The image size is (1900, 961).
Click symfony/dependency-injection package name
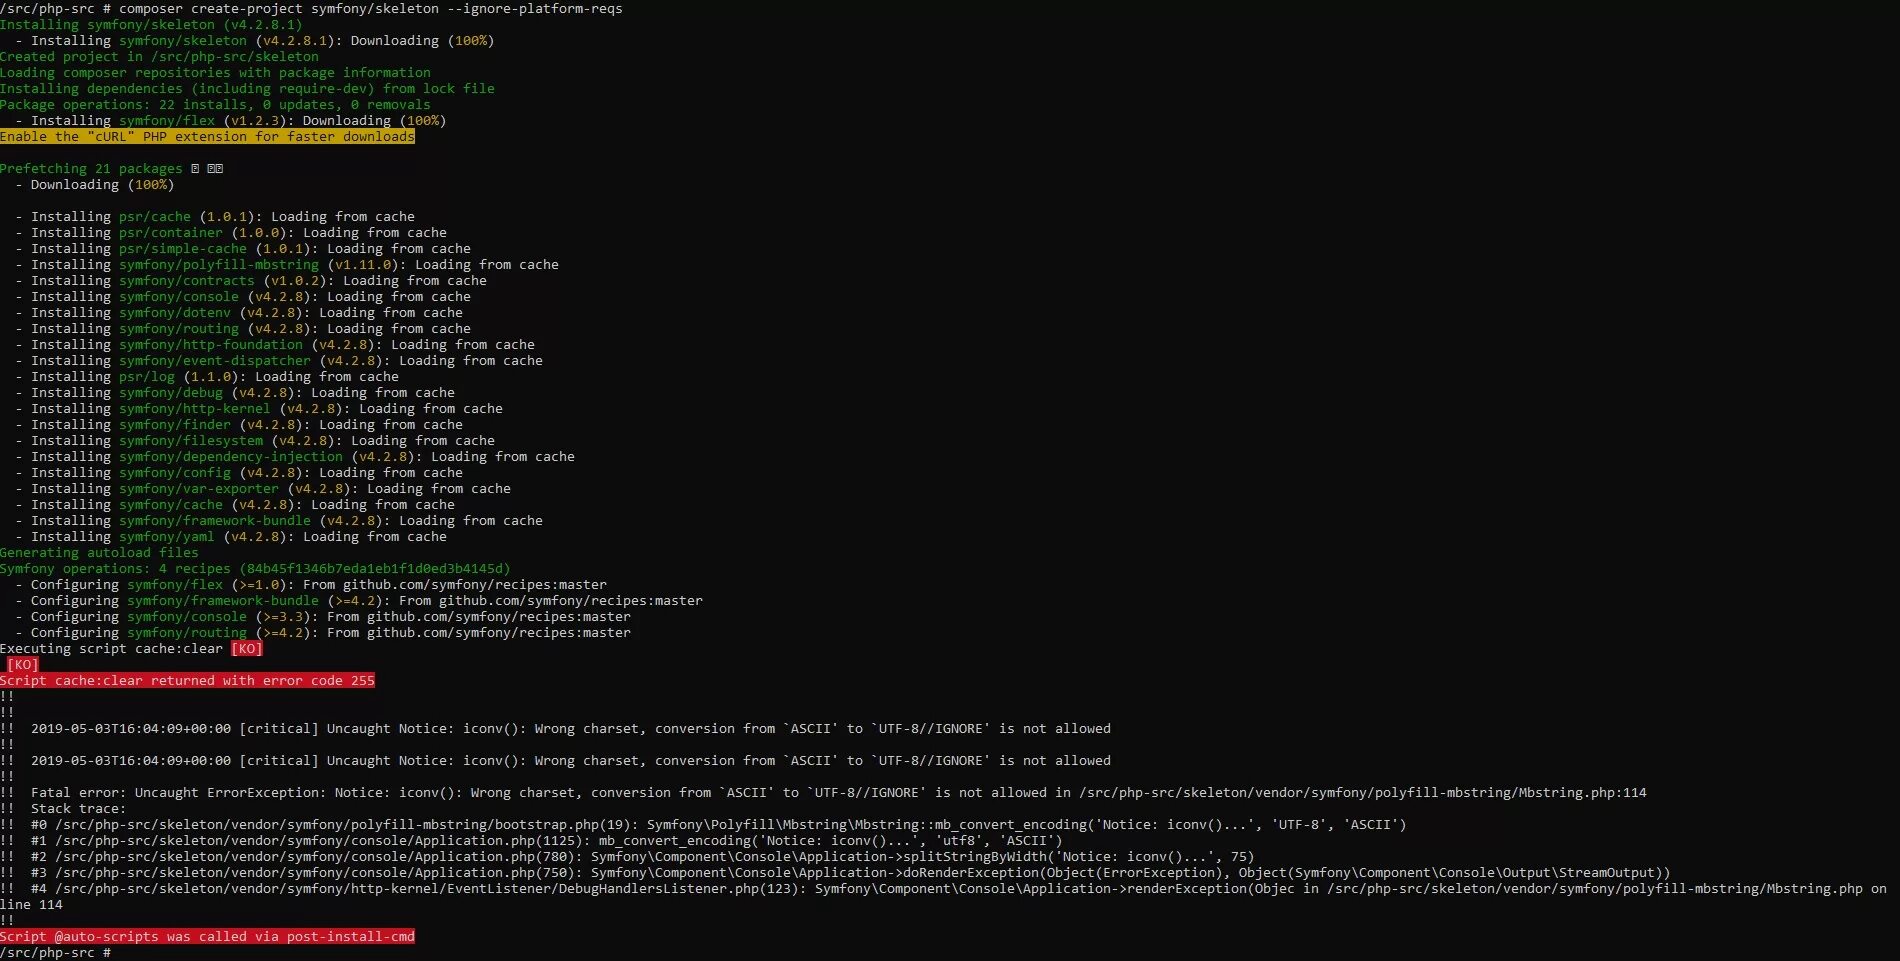pos(231,456)
